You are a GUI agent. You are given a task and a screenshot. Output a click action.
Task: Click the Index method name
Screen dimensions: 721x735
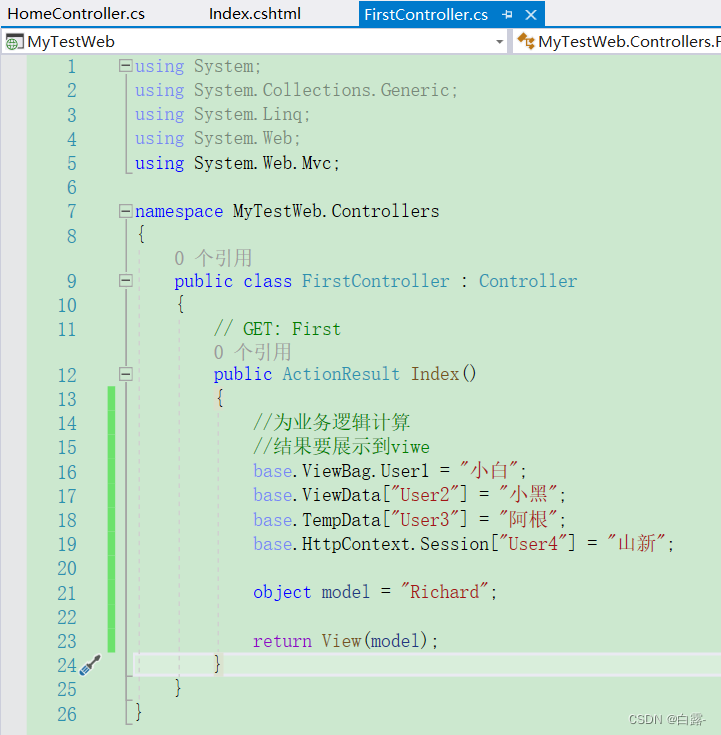(x=435, y=374)
